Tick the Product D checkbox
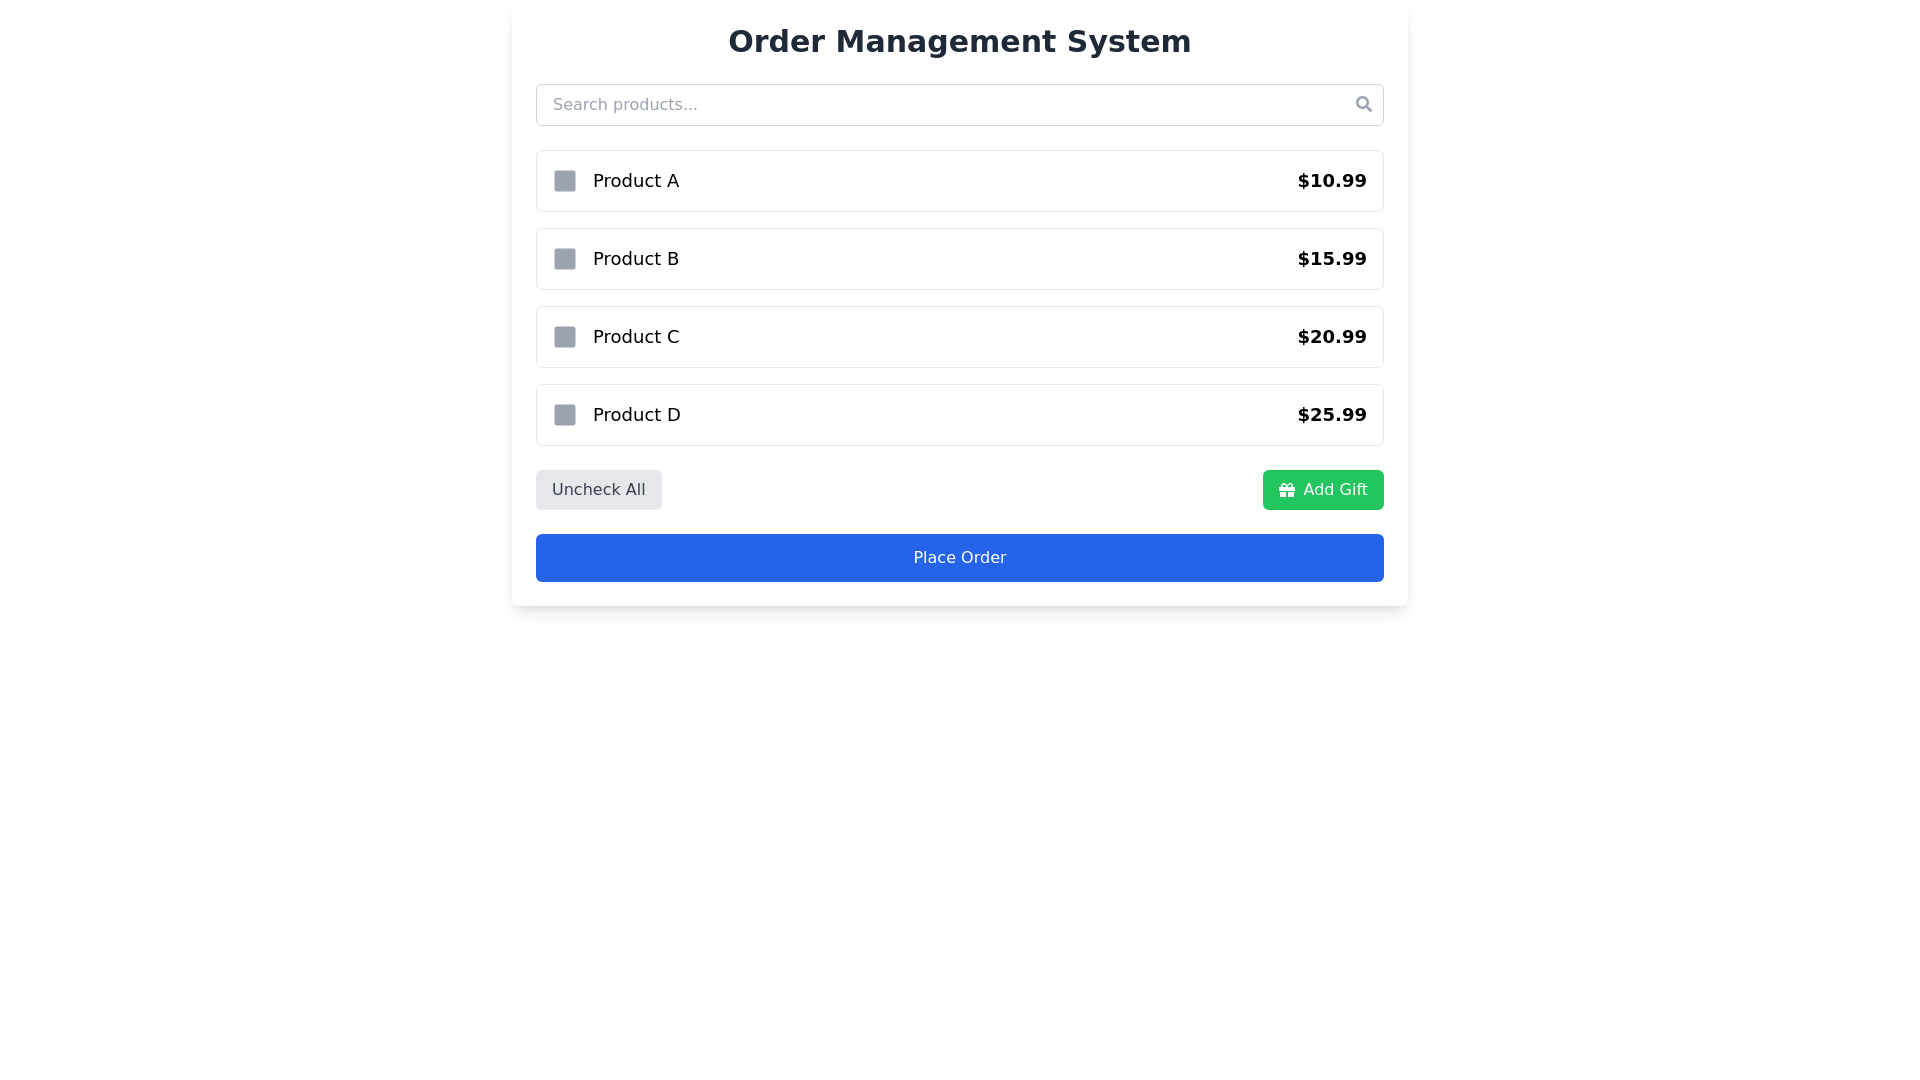 (x=565, y=415)
